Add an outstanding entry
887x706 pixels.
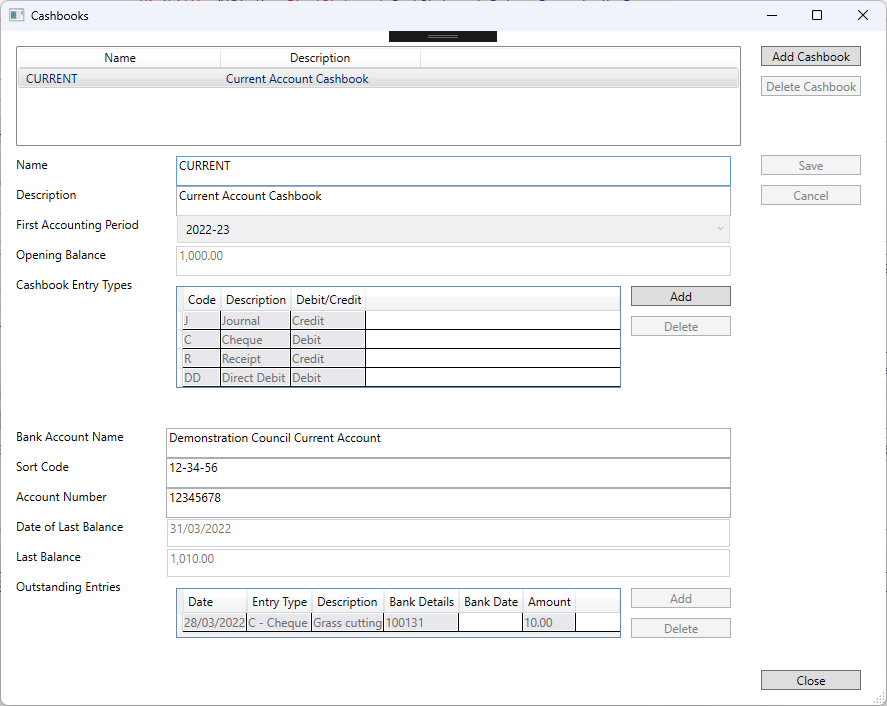point(681,599)
